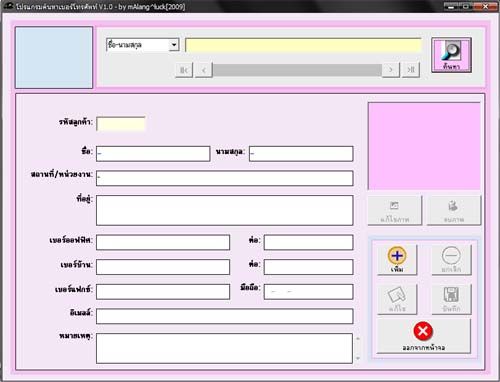500x382 pixels.
Task: Click the remarks text area
Action: coord(224,348)
